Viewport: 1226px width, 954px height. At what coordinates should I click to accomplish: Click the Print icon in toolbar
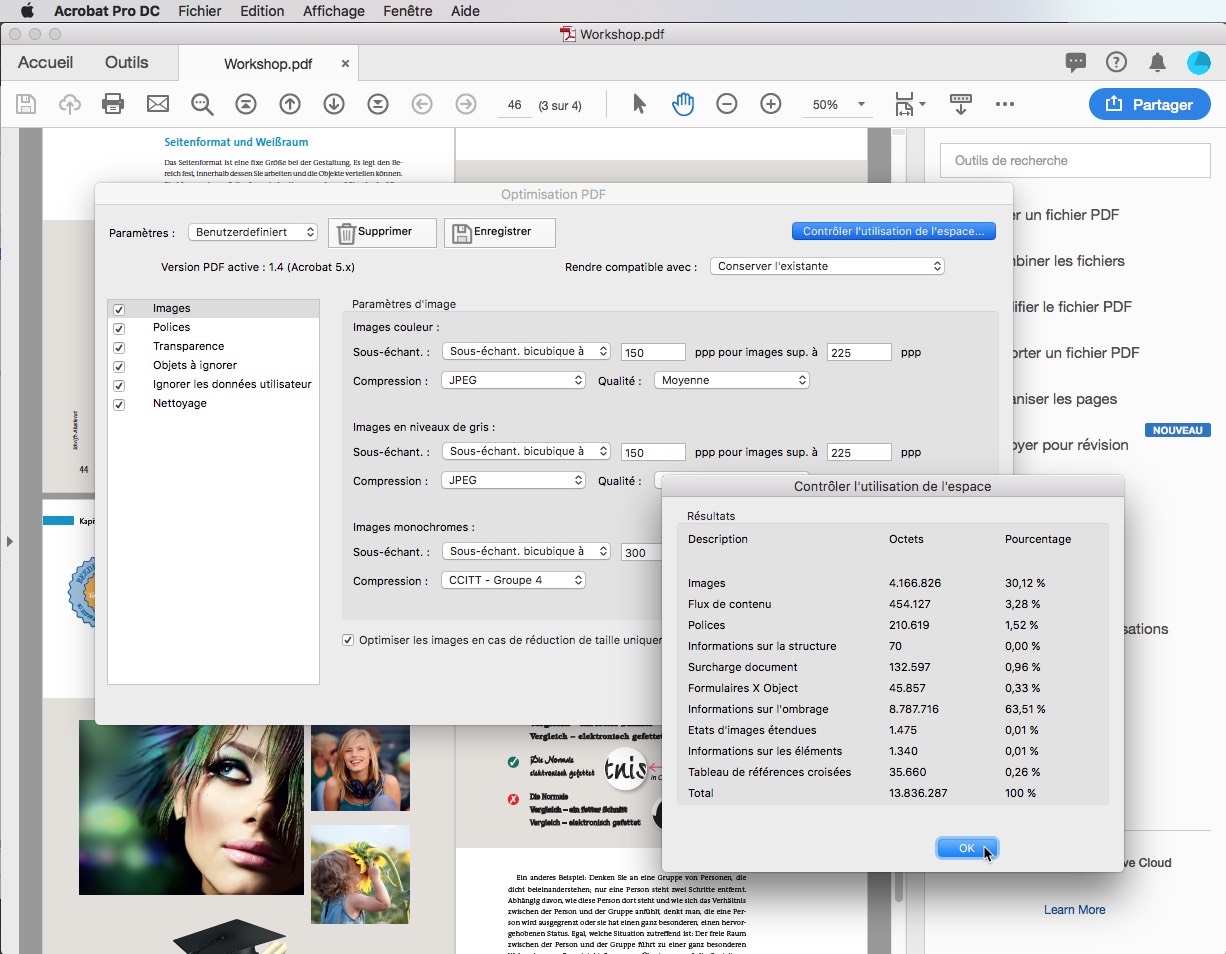pyautogui.click(x=113, y=104)
